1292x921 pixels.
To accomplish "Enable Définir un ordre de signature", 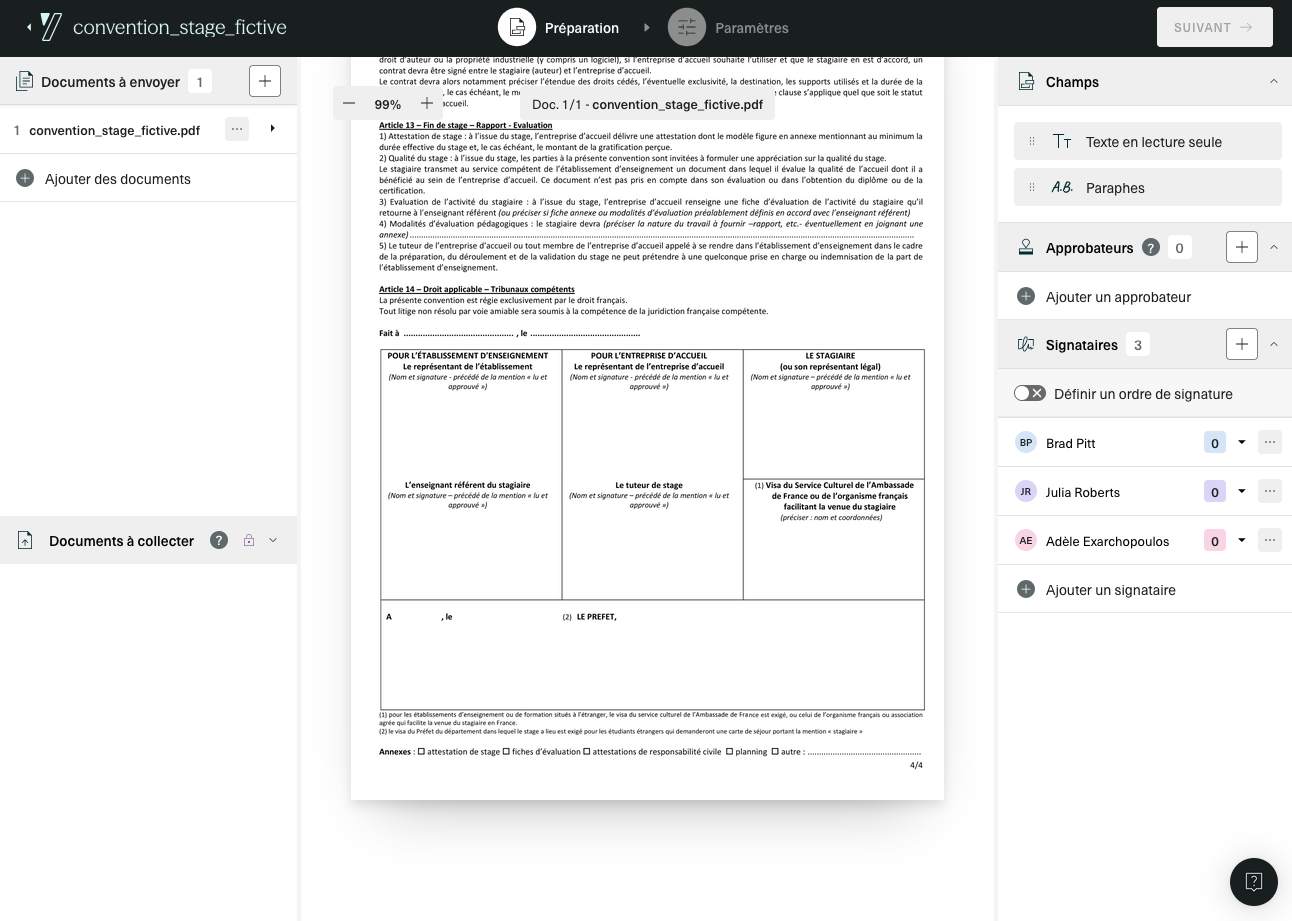I will [1030, 393].
